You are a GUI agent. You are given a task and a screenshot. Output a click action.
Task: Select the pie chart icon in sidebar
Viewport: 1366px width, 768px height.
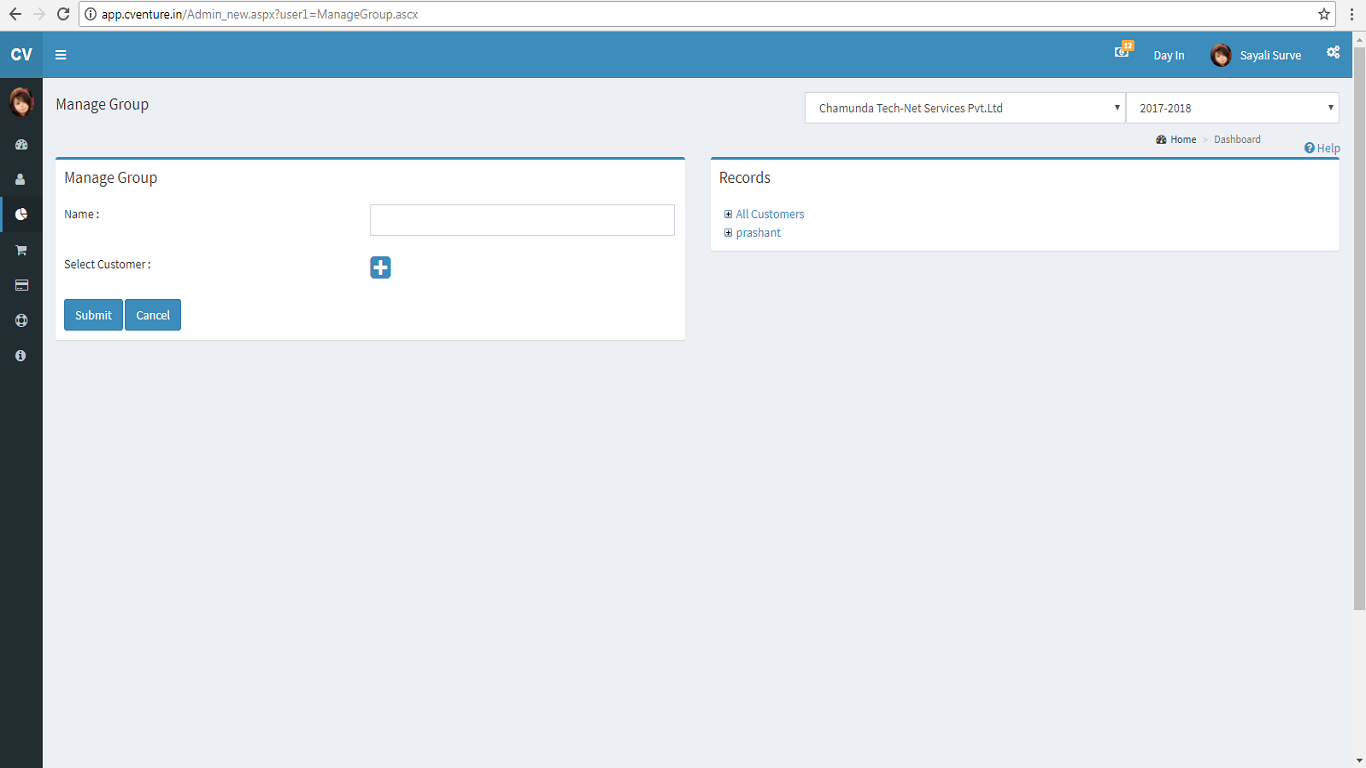(x=20, y=214)
